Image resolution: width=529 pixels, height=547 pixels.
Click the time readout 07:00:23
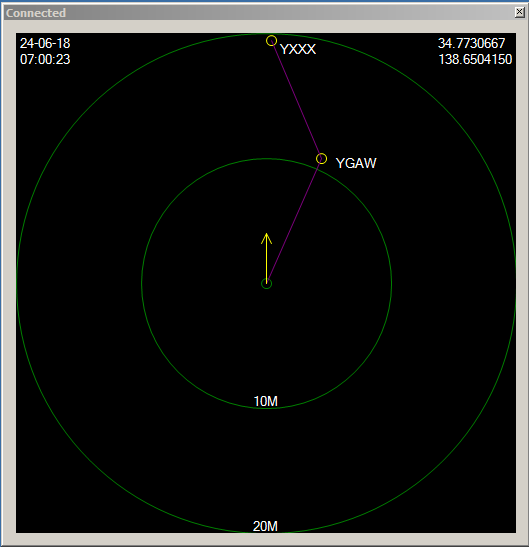click(x=45, y=59)
